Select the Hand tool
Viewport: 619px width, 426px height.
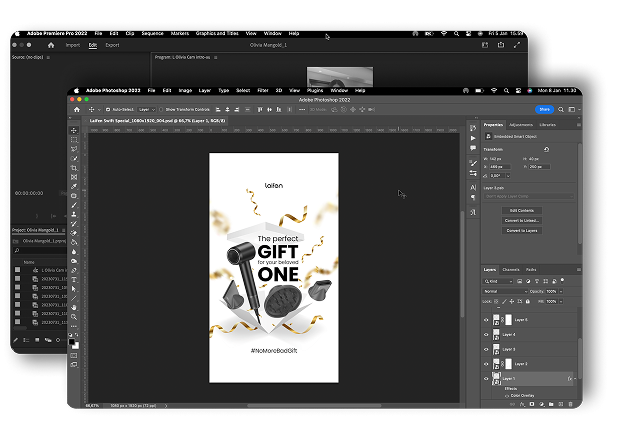74,308
